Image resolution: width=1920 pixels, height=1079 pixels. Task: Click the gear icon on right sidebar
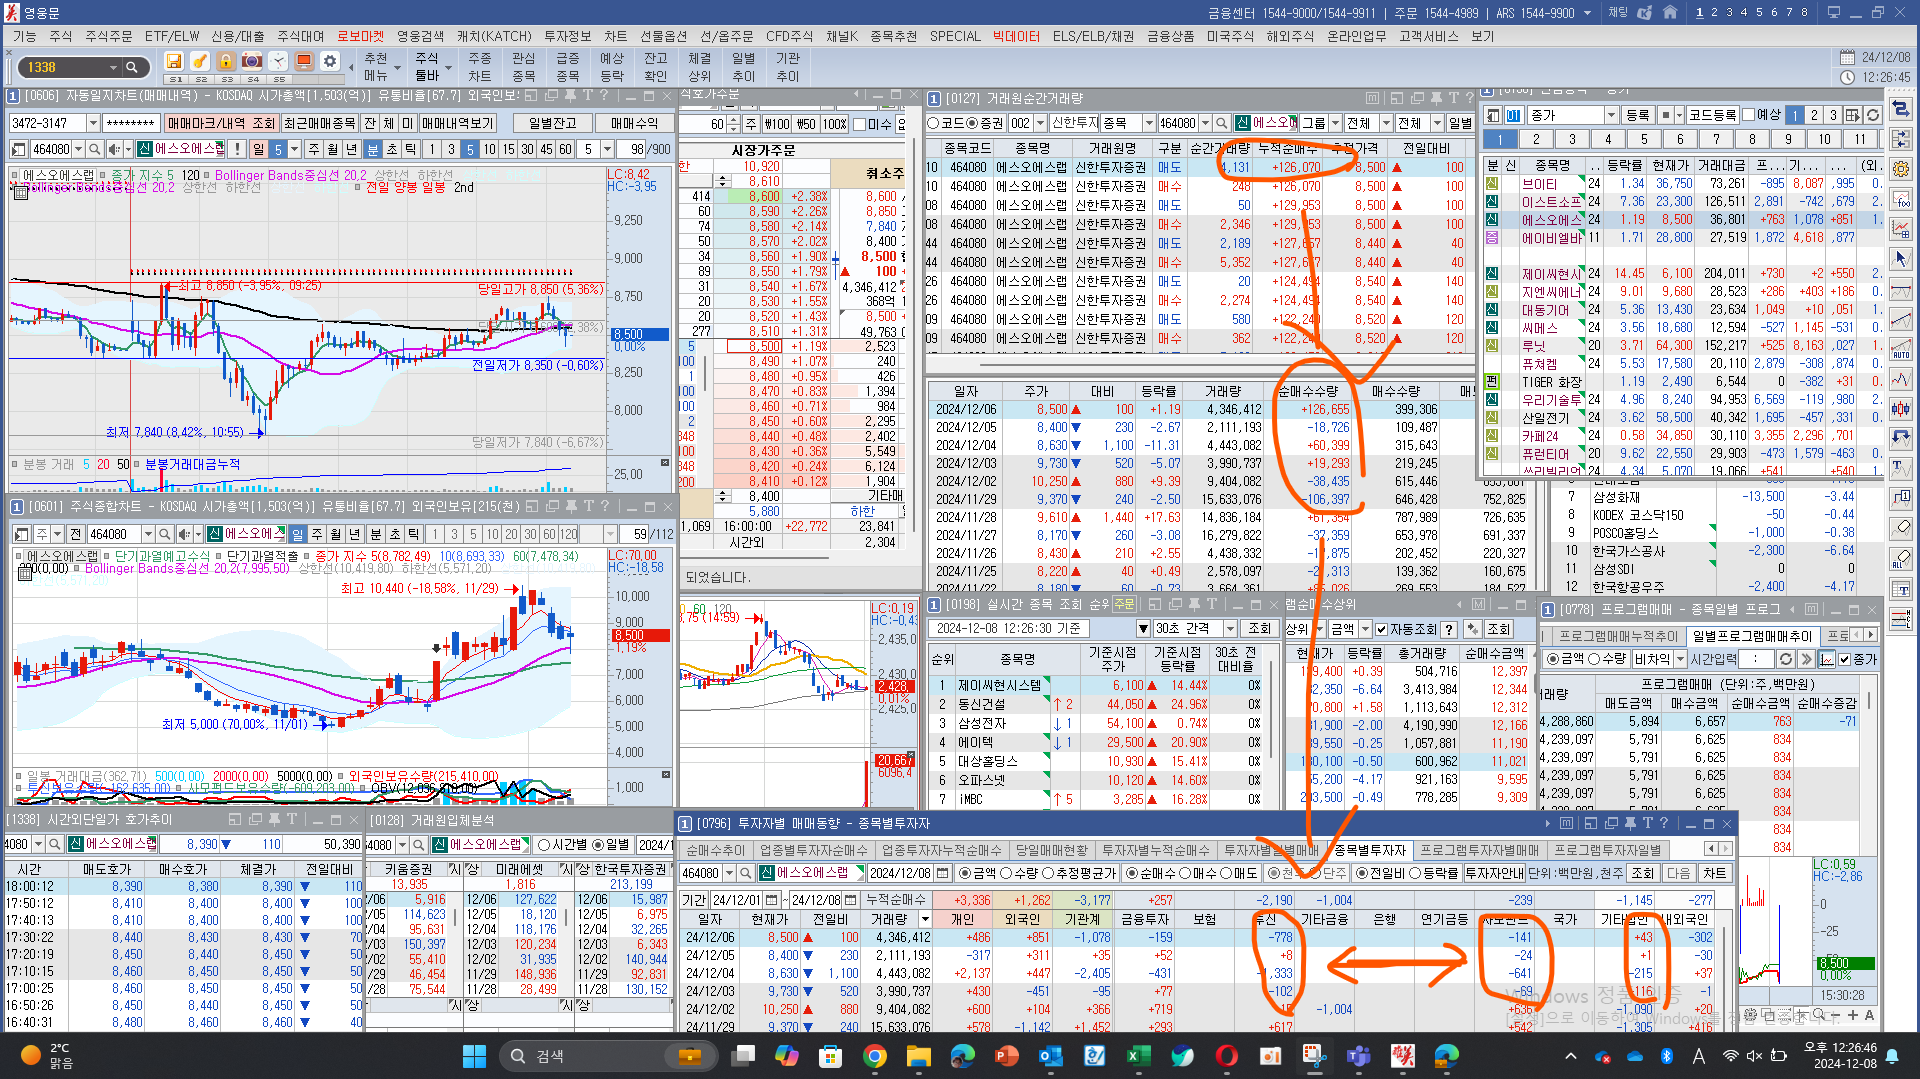pos(1901,169)
